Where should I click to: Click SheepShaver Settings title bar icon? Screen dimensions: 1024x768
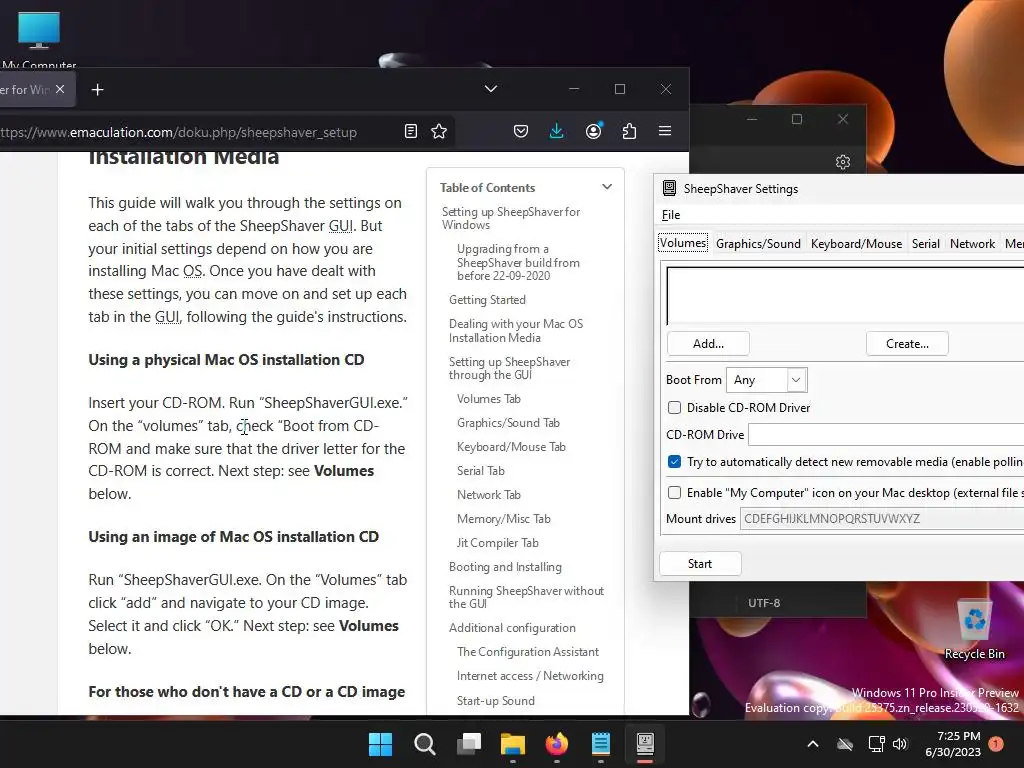[x=669, y=188]
